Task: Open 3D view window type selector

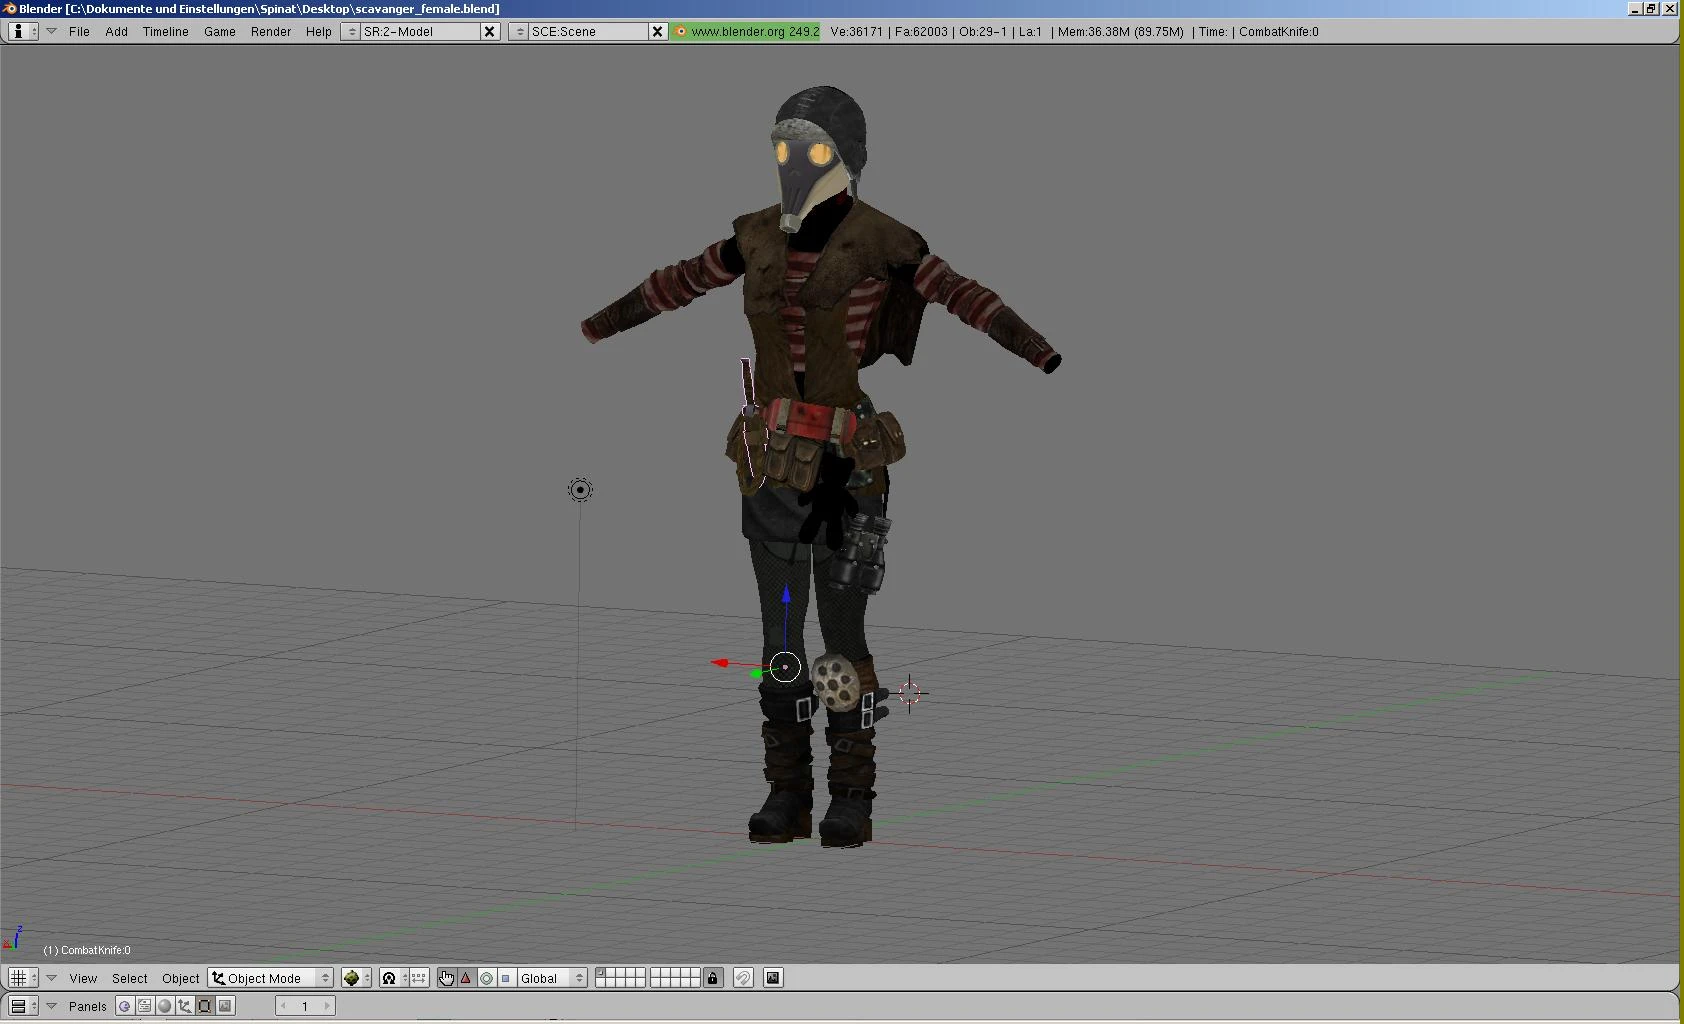Action: [x=23, y=978]
